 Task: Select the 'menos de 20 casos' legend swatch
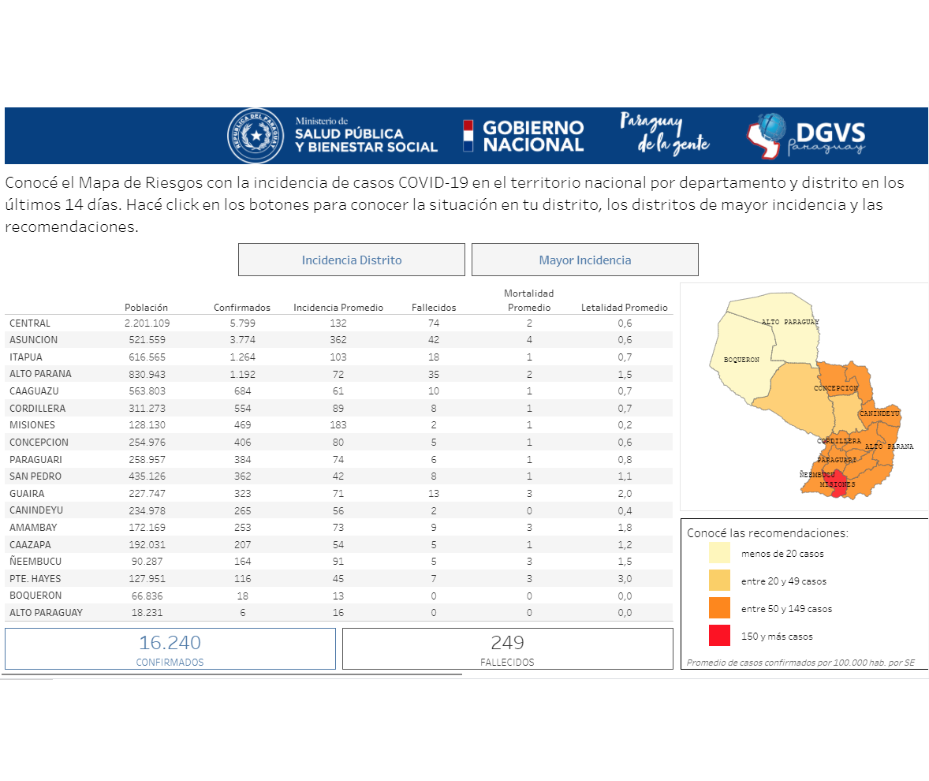(x=720, y=553)
